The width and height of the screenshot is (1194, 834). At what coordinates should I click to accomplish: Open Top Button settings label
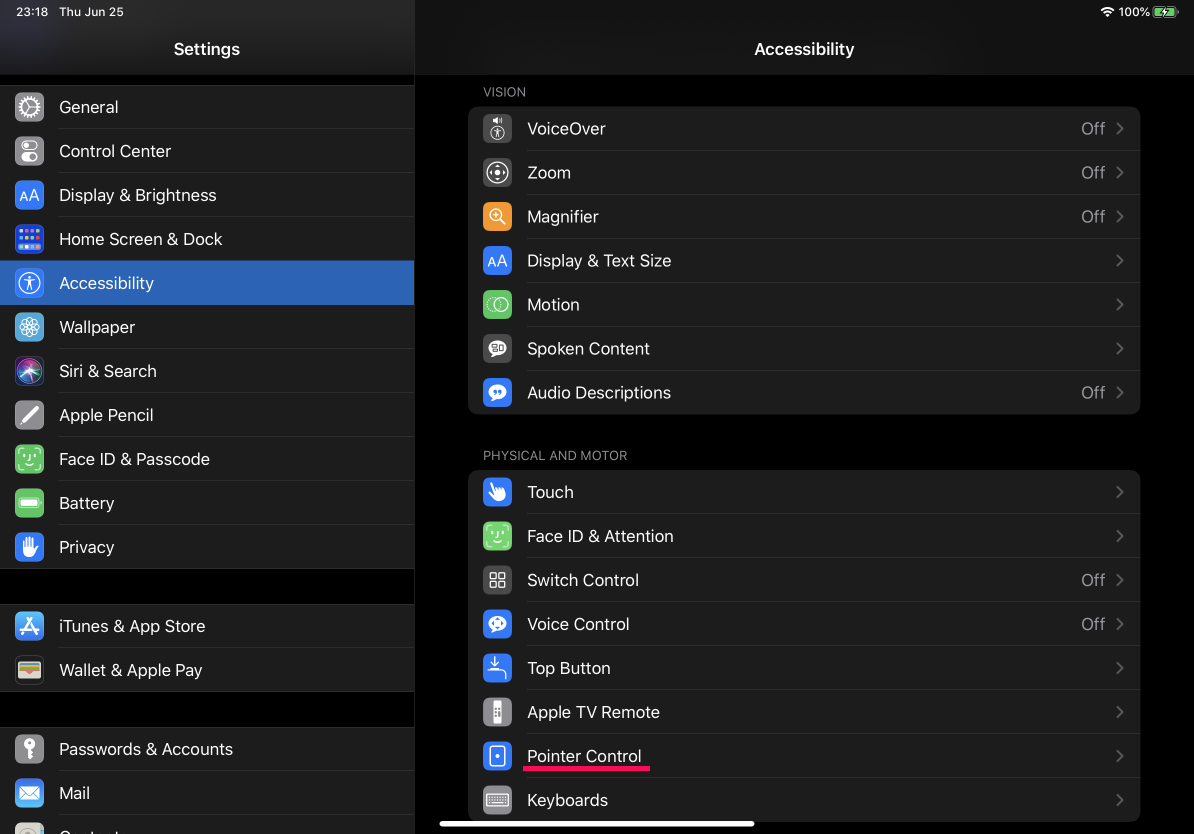[569, 669]
